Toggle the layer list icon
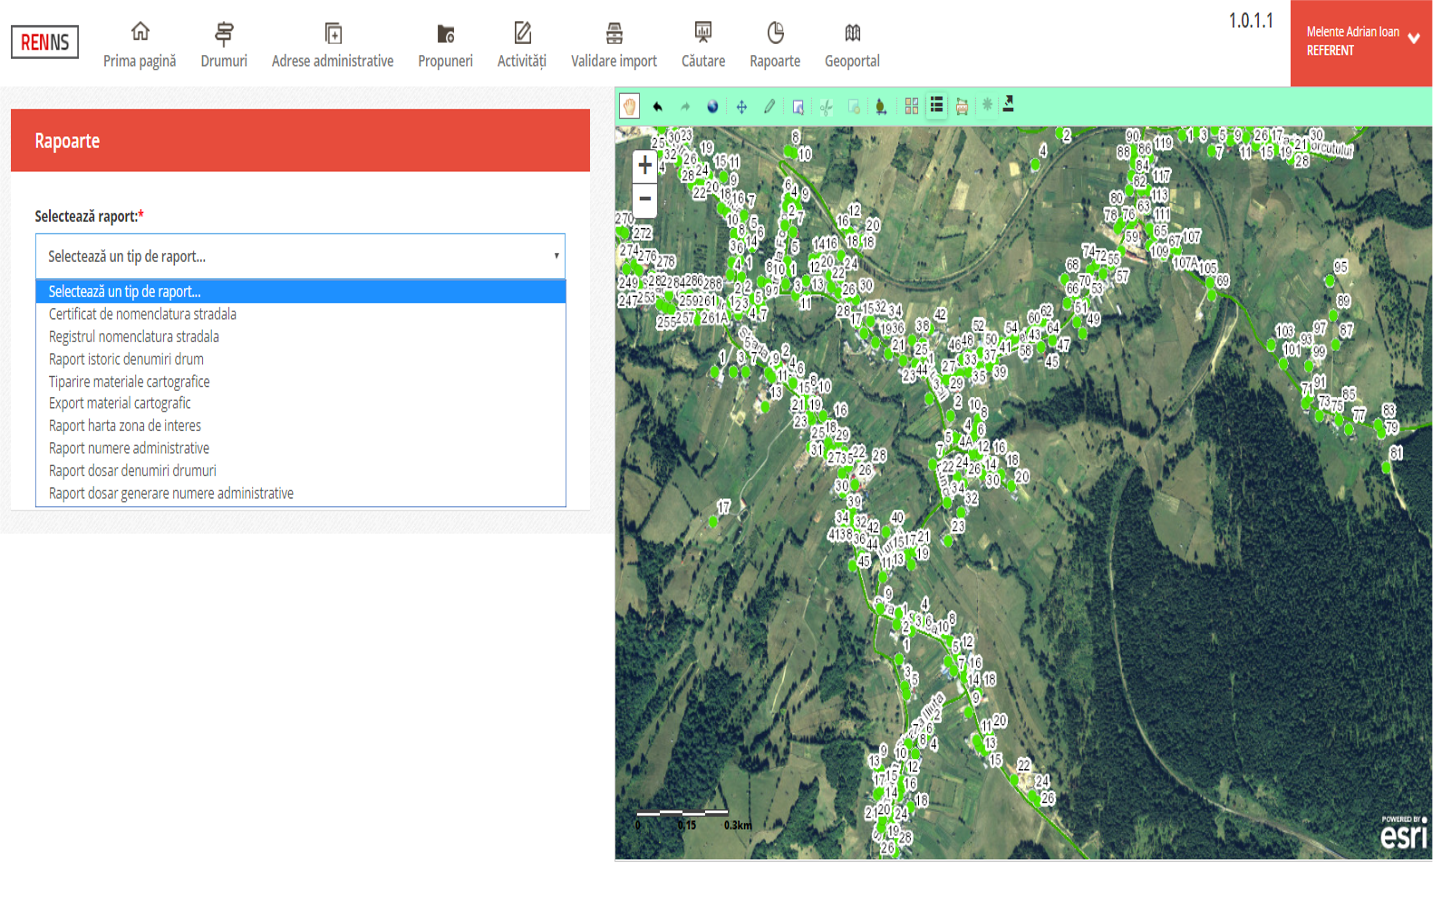 pyautogui.click(x=936, y=106)
